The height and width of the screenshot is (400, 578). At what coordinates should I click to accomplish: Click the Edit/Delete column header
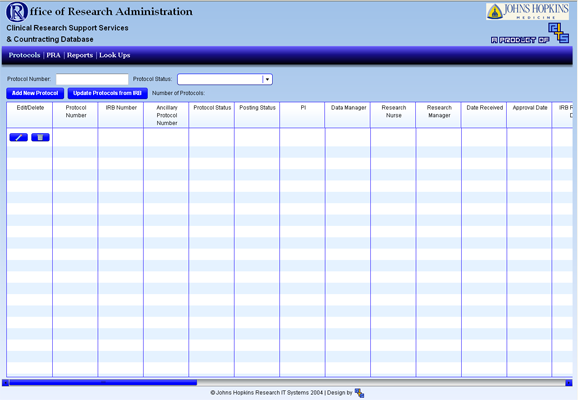click(x=30, y=115)
